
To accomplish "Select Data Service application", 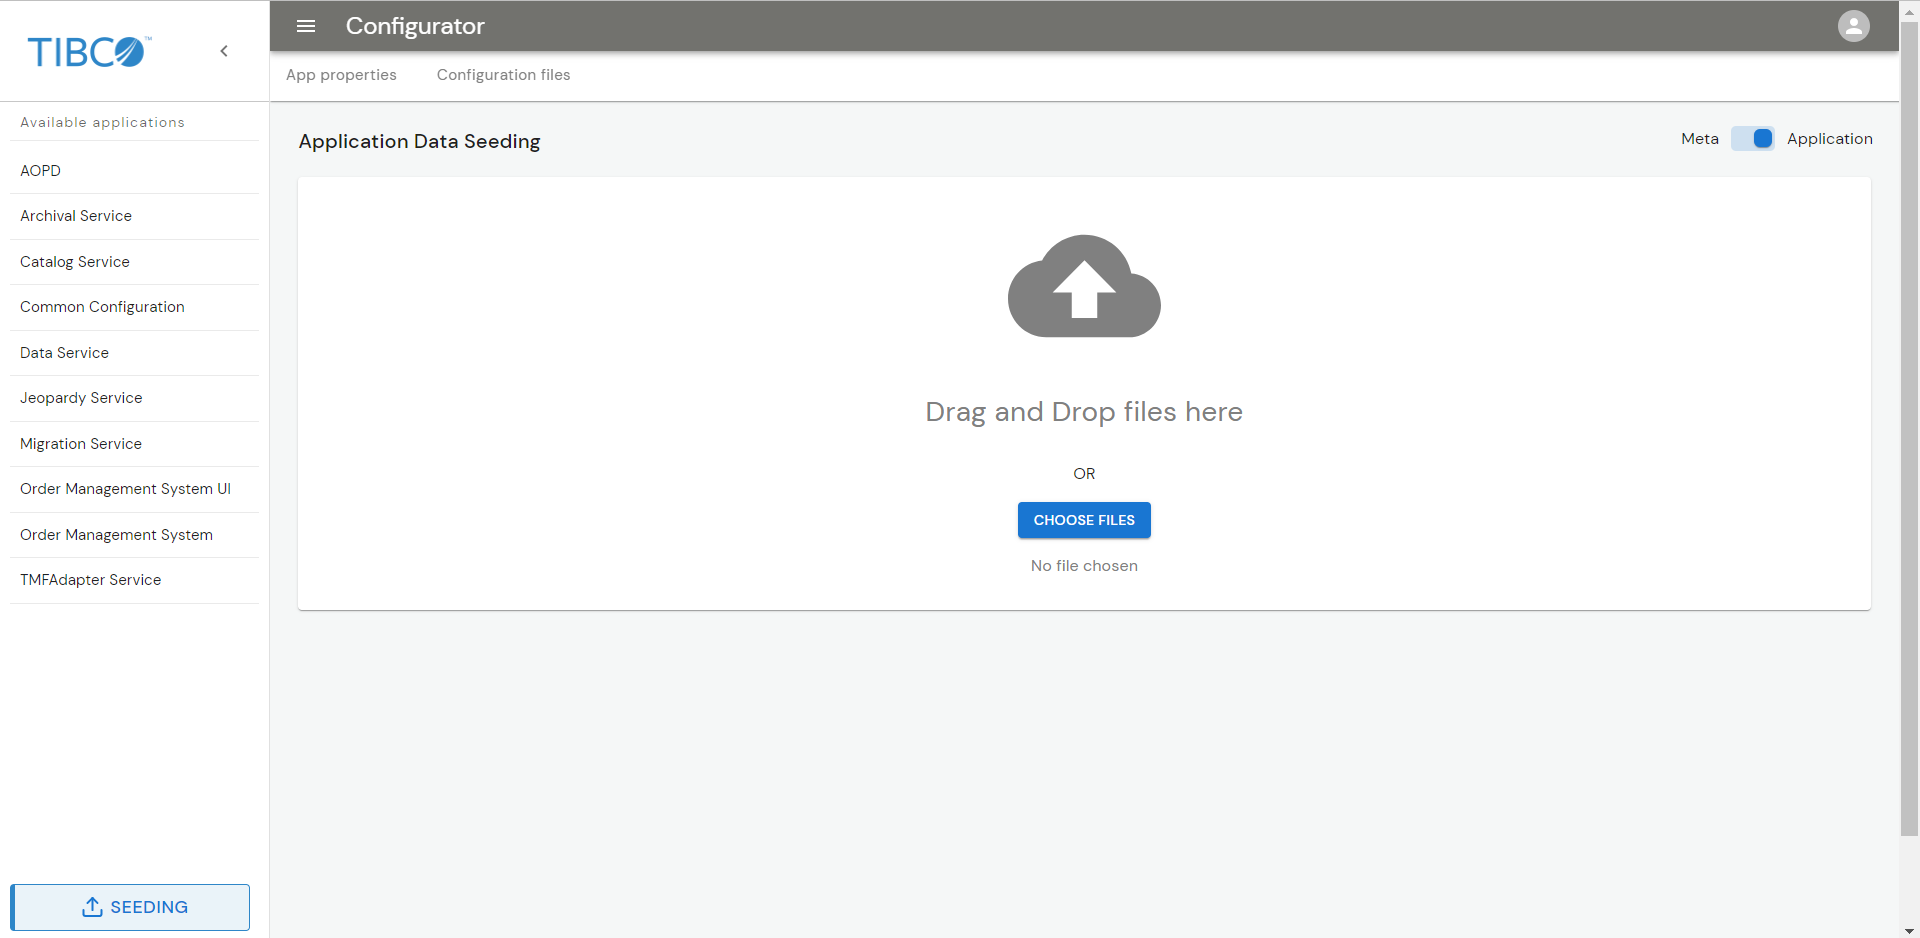I will click(134, 353).
